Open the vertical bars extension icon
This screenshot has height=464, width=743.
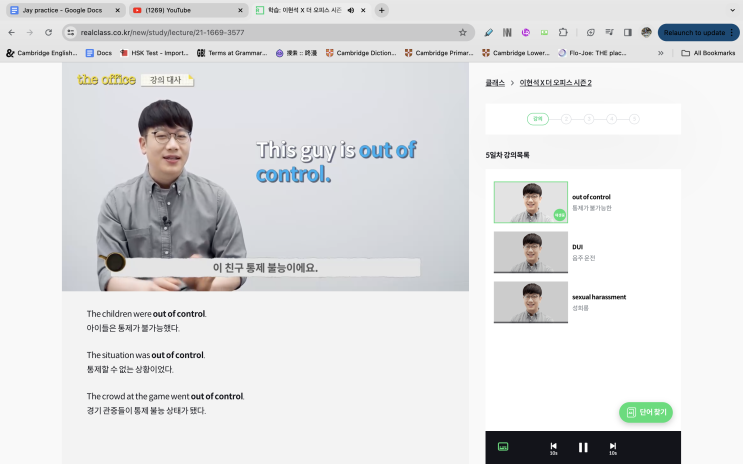[507, 32]
